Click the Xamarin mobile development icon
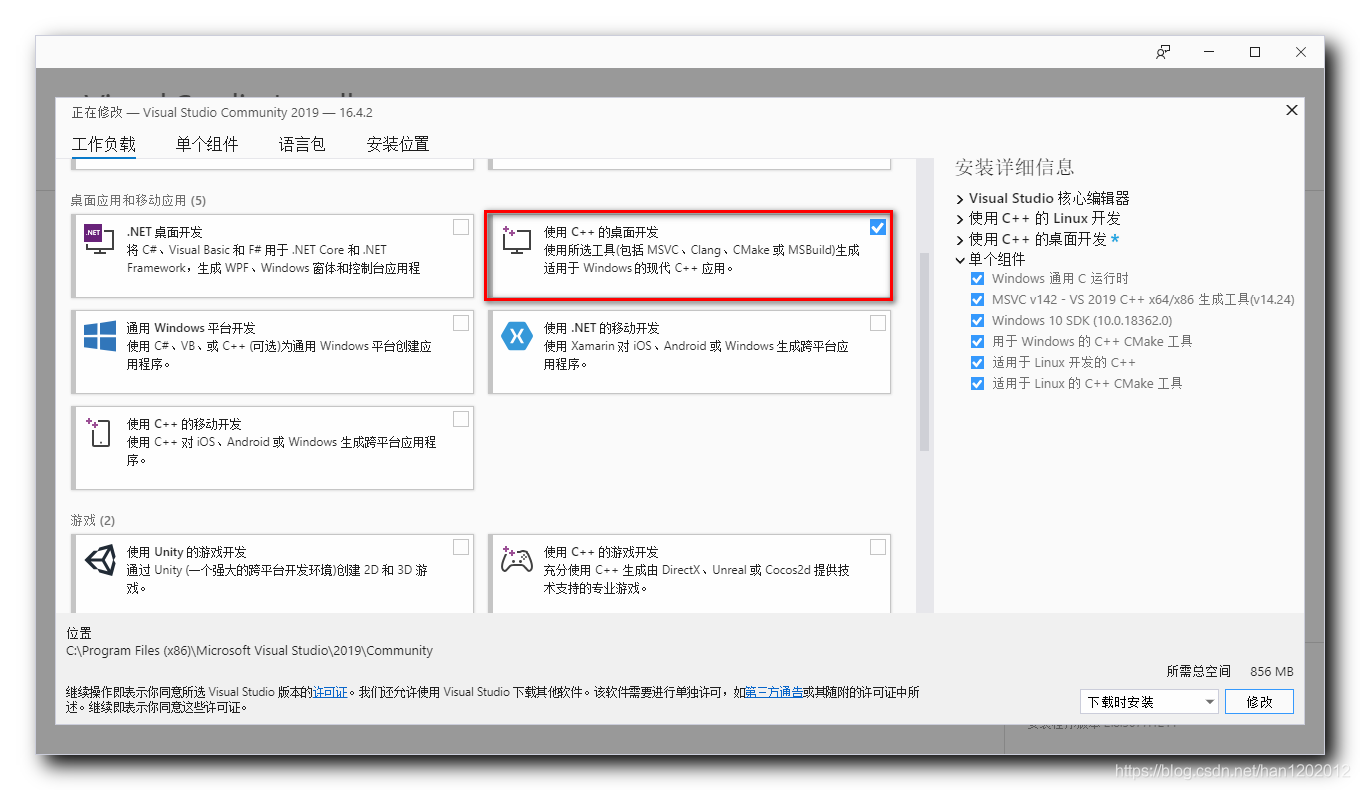Screen dimensions: 1360x790 click(516, 336)
